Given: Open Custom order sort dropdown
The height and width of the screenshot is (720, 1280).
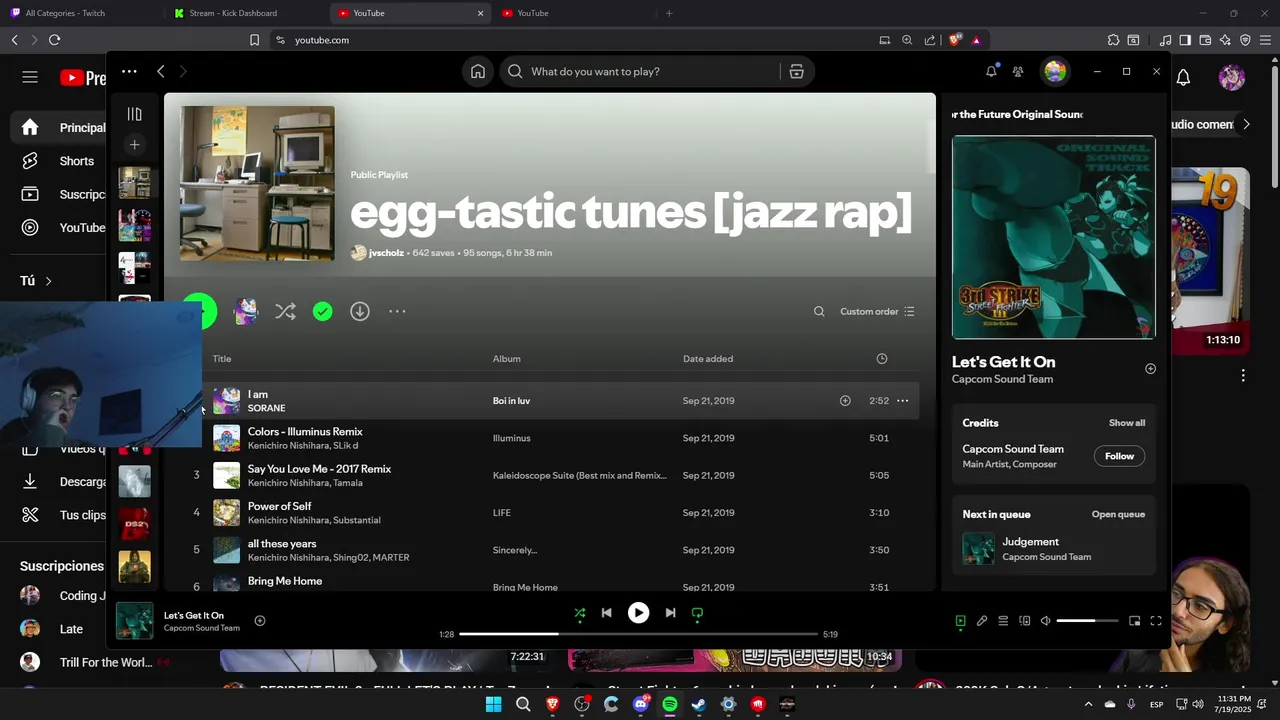Looking at the screenshot, I should click(877, 311).
